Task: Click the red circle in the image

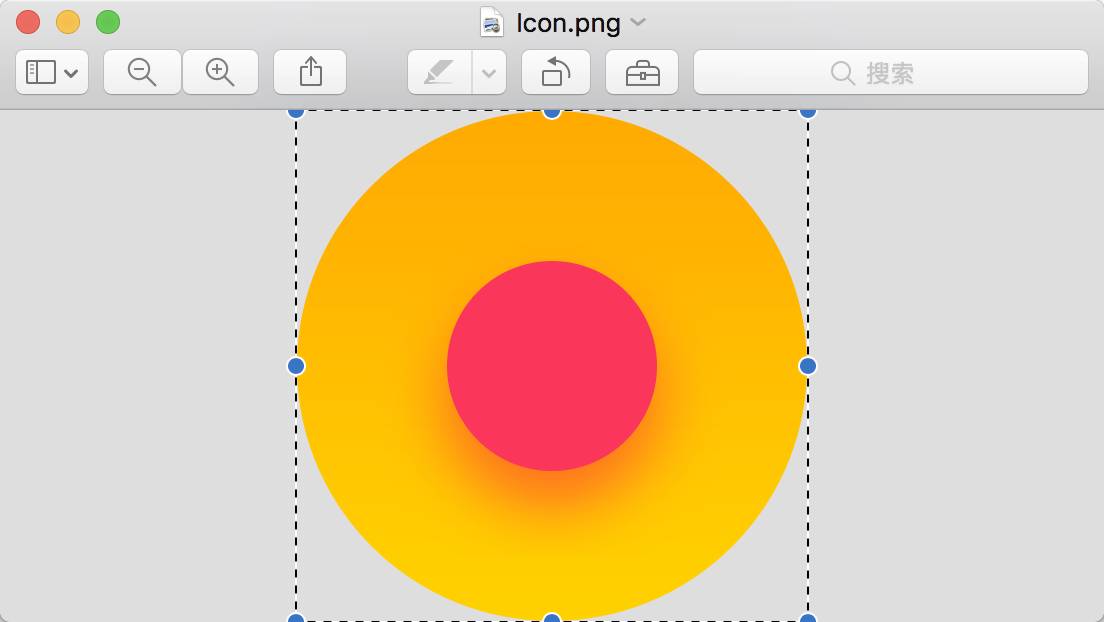Action: tap(552, 366)
